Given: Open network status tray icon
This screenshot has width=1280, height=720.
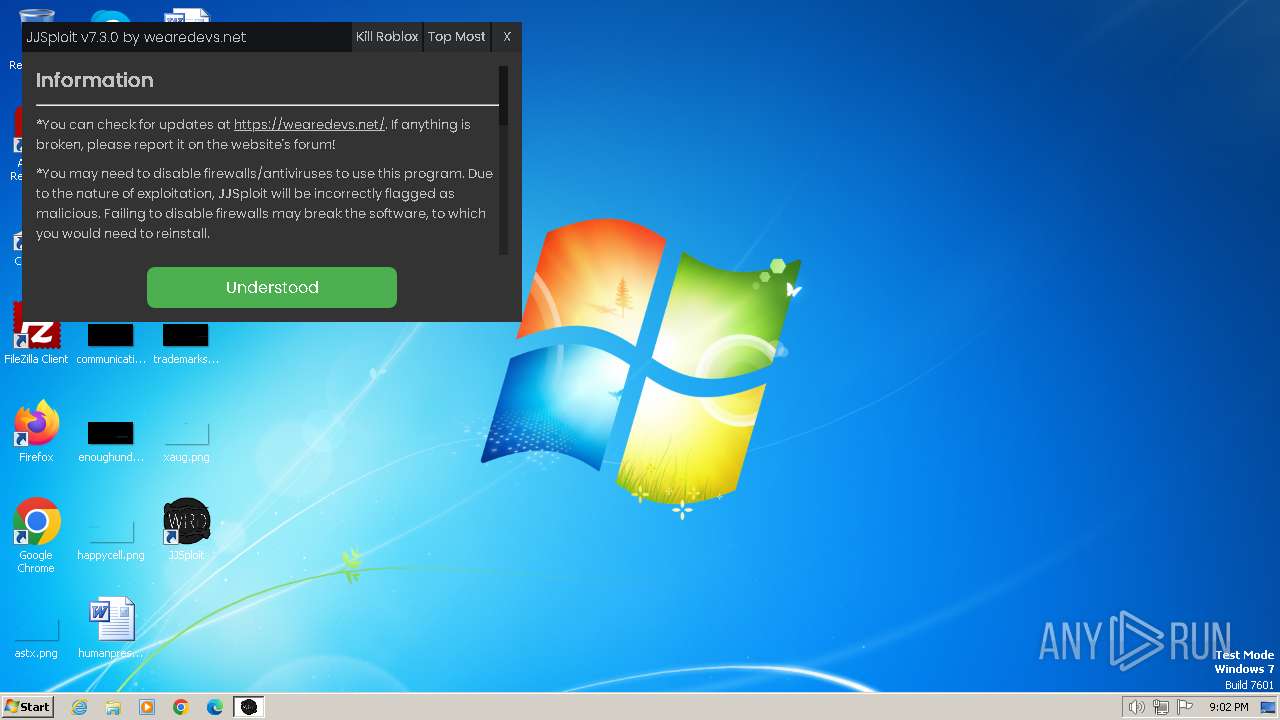Looking at the screenshot, I should (x=1161, y=707).
